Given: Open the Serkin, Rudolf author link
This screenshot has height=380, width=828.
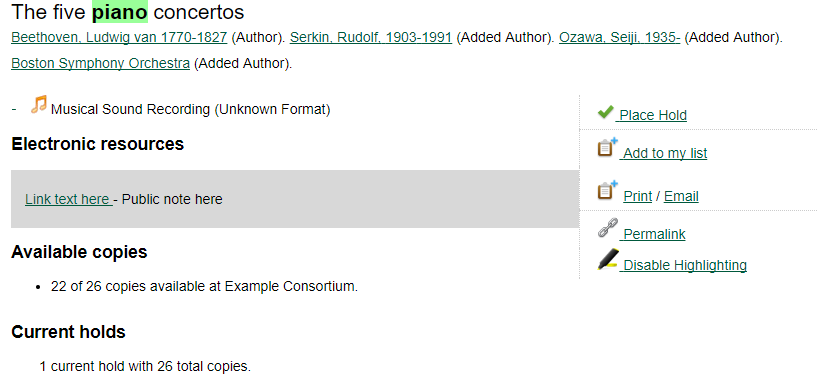Looking at the screenshot, I should pyautogui.click(x=371, y=37).
